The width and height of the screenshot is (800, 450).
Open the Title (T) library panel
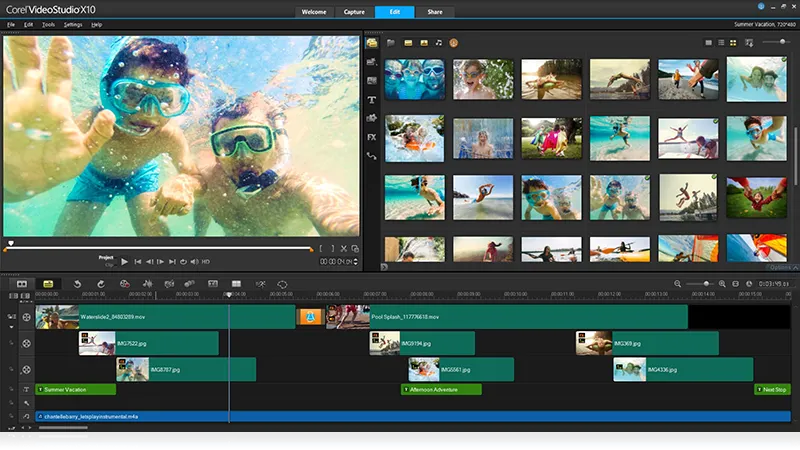coord(372,100)
